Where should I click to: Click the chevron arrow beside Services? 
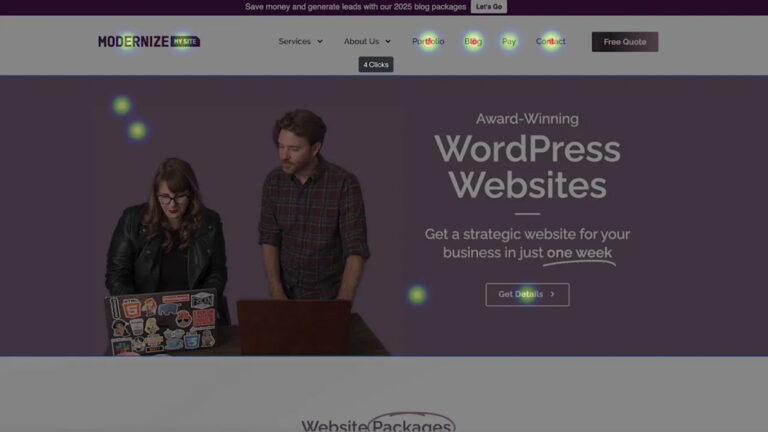320,42
